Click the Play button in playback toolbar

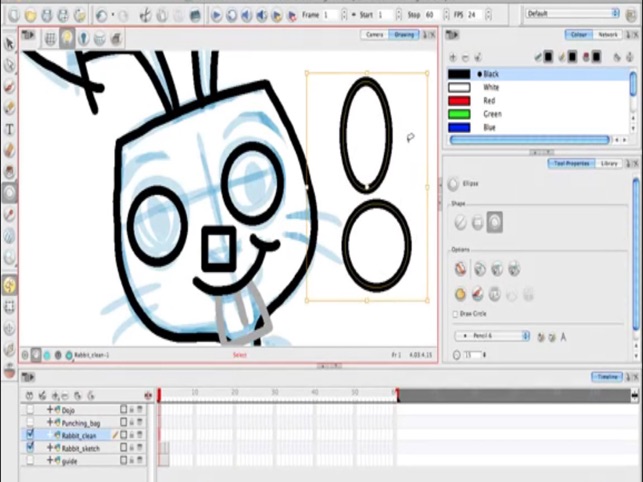(216, 16)
